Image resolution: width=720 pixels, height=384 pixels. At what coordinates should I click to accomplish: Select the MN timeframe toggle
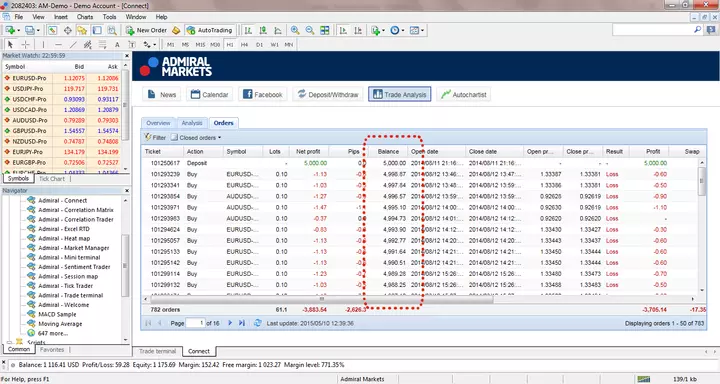tap(289, 45)
